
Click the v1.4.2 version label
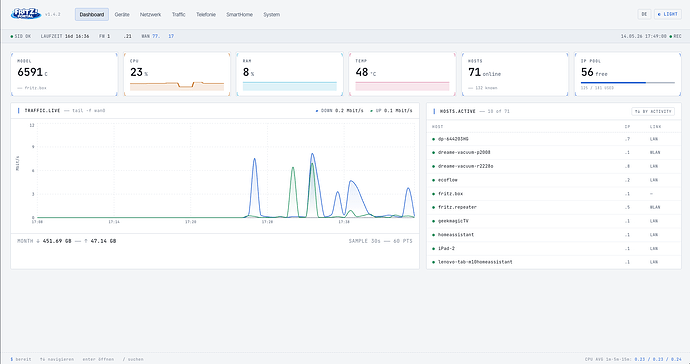point(52,15)
